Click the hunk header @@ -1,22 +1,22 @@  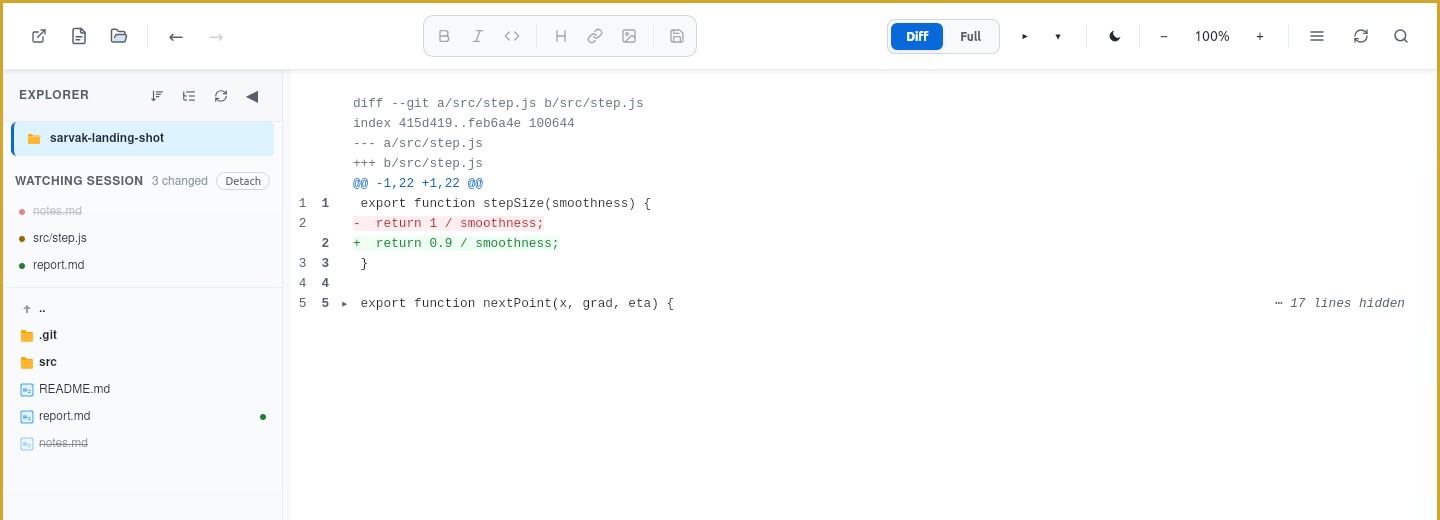[x=418, y=184]
